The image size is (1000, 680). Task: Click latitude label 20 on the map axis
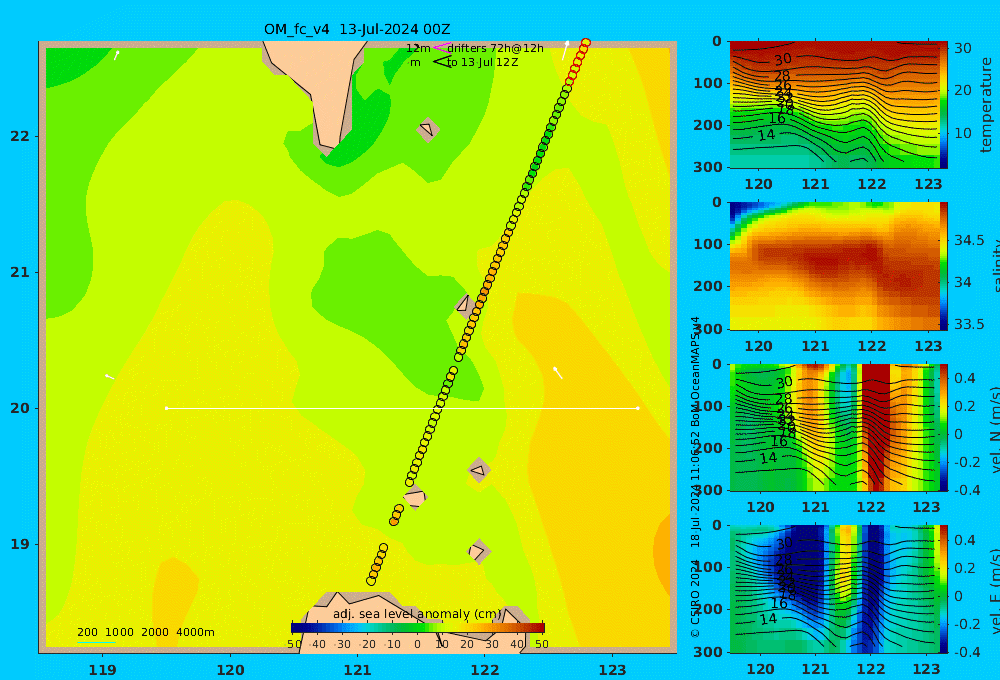click(x=20, y=408)
